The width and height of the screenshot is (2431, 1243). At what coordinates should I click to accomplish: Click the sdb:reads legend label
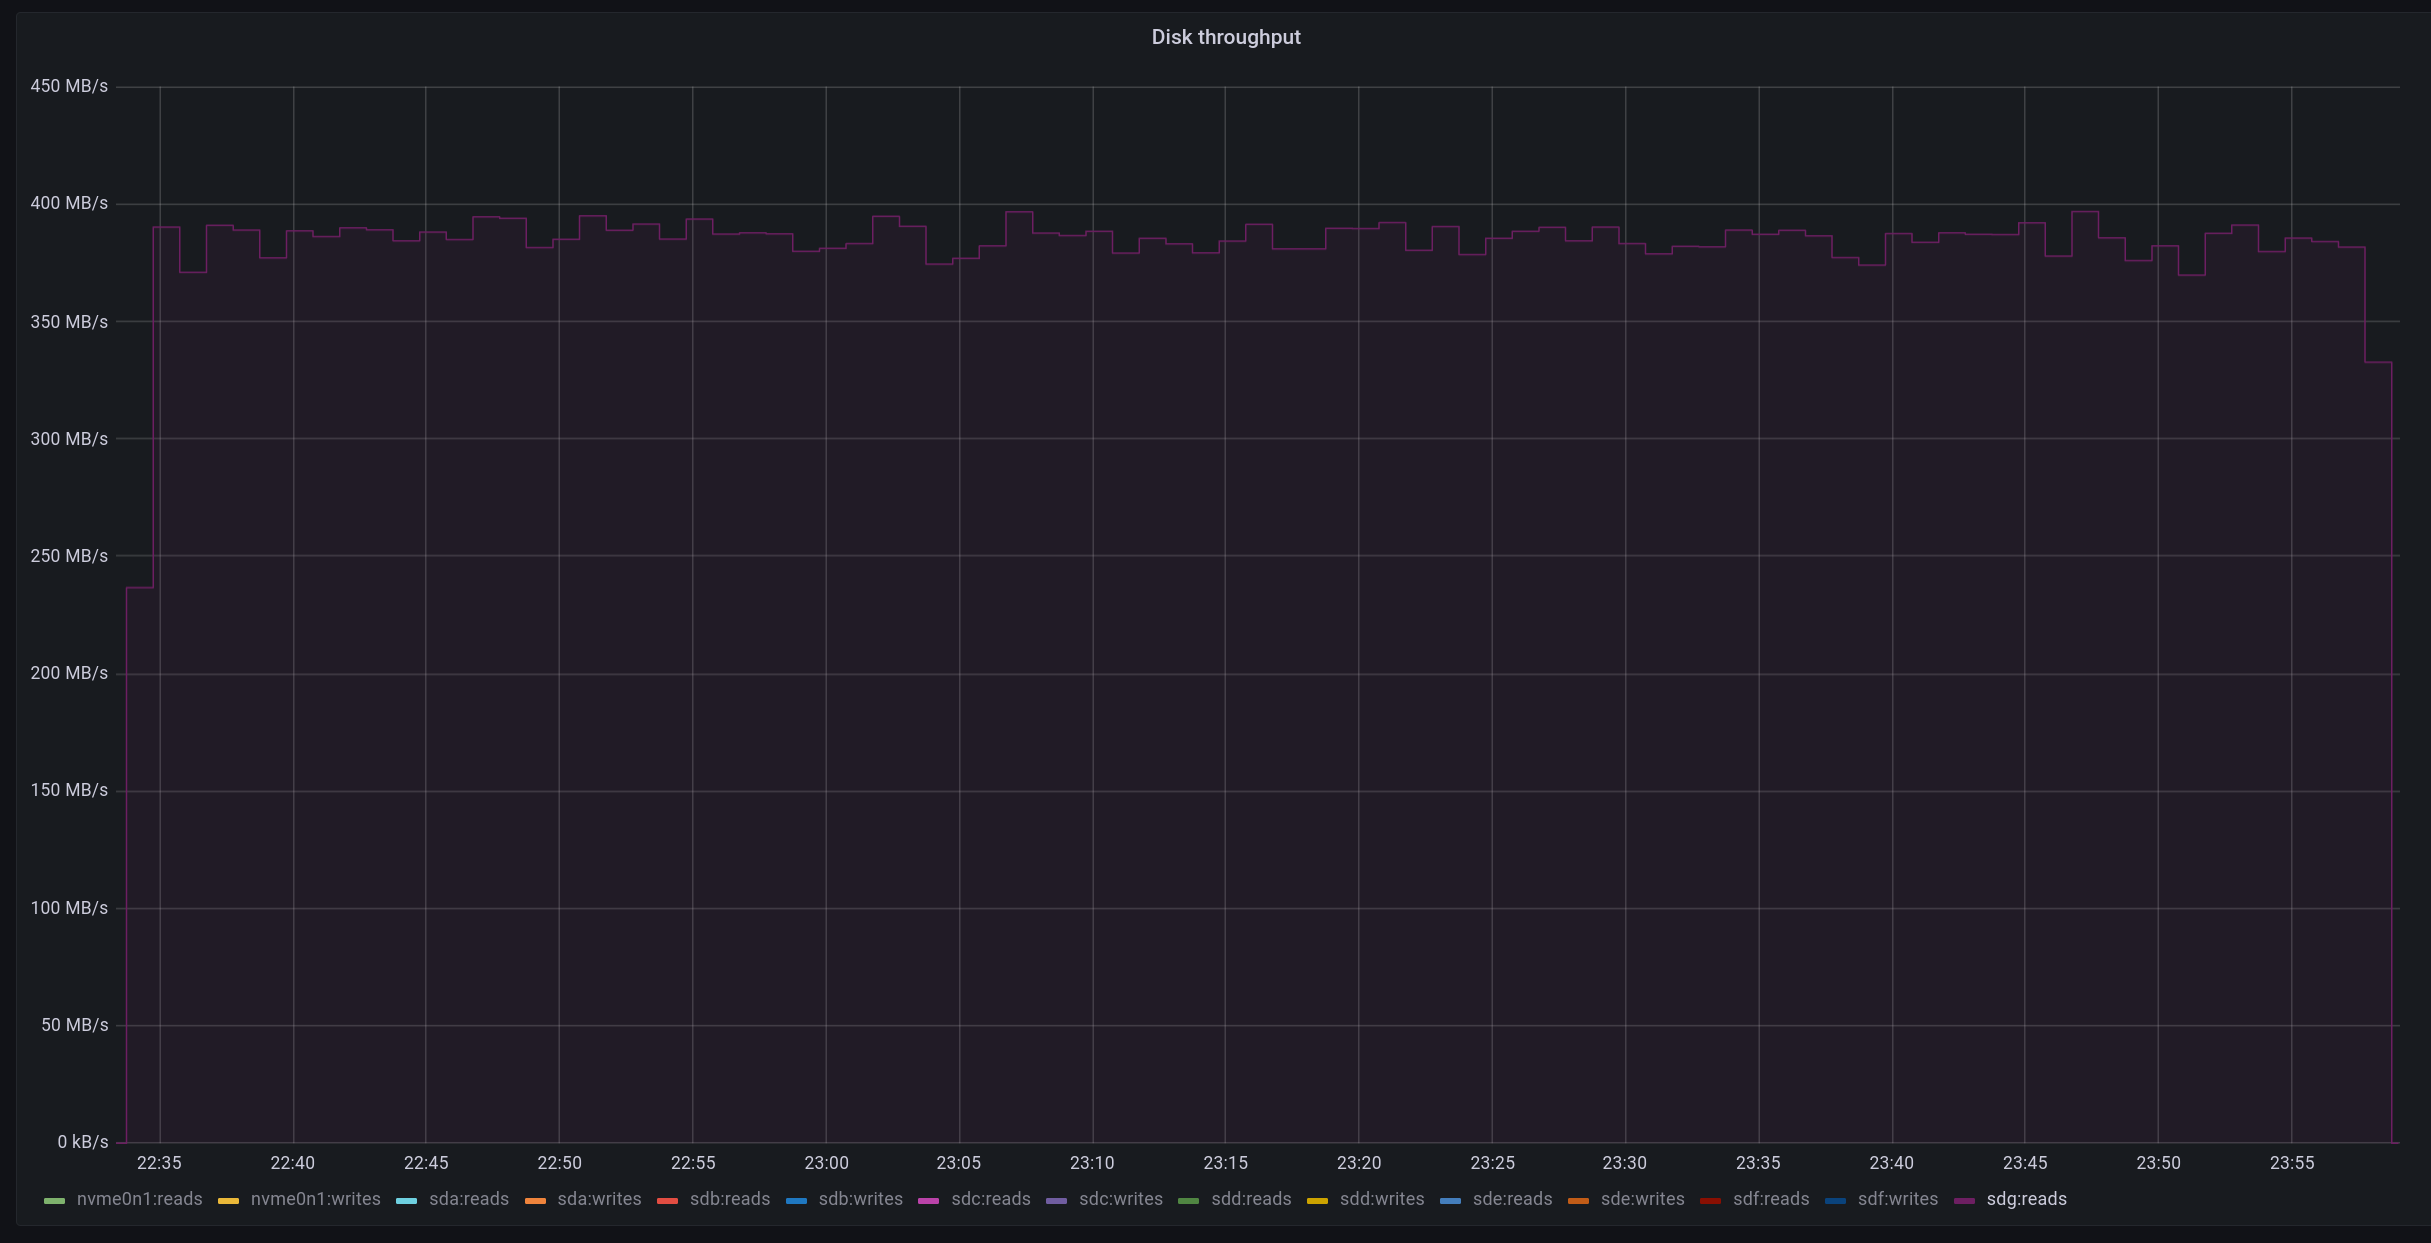(x=729, y=1199)
